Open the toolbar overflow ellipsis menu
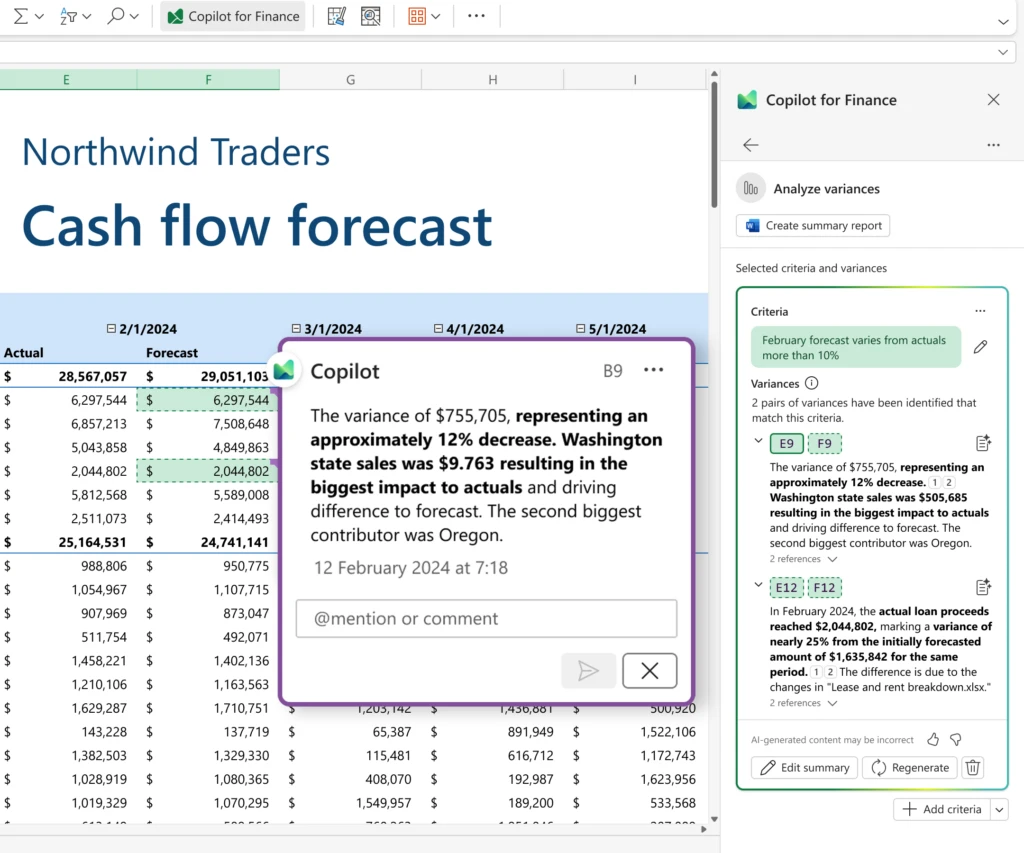This screenshot has height=853, width=1024. (477, 16)
